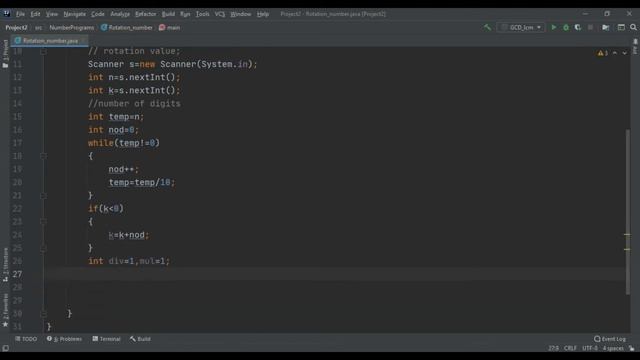Click the grey Stop icon in the toolbar
This screenshot has width=640, height=360.
coord(590,27)
